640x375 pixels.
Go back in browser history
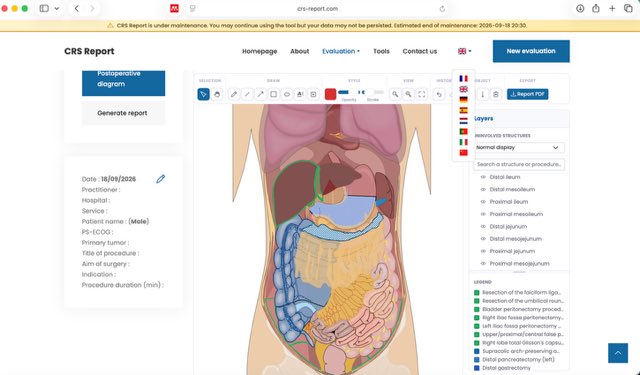coord(77,9)
